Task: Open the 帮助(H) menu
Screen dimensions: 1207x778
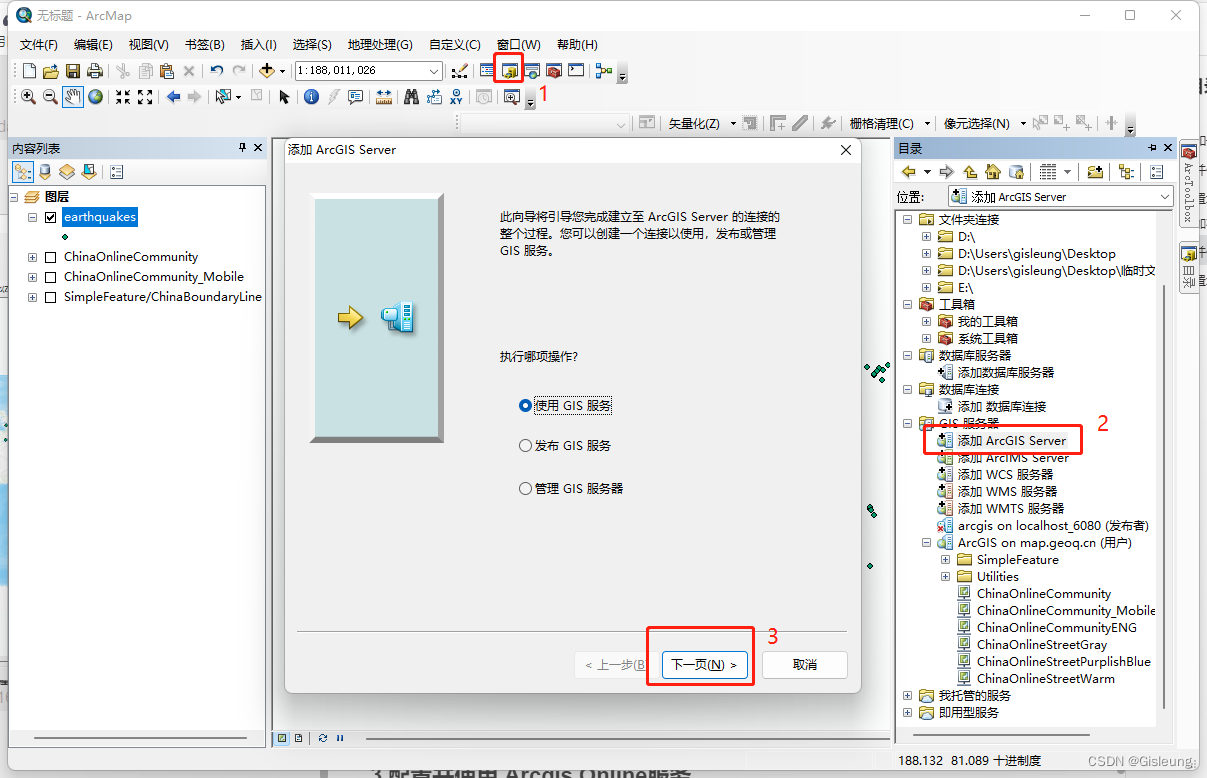Action: pos(577,45)
